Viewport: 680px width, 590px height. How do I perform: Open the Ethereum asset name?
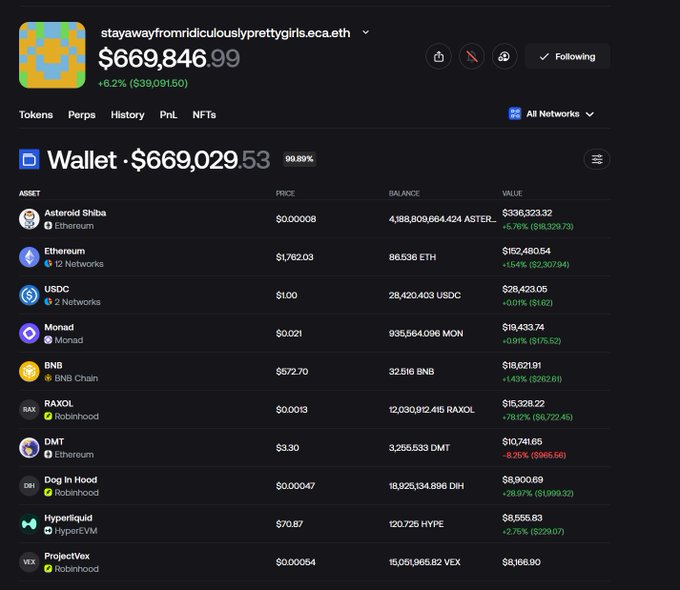(x=65, y=251)
